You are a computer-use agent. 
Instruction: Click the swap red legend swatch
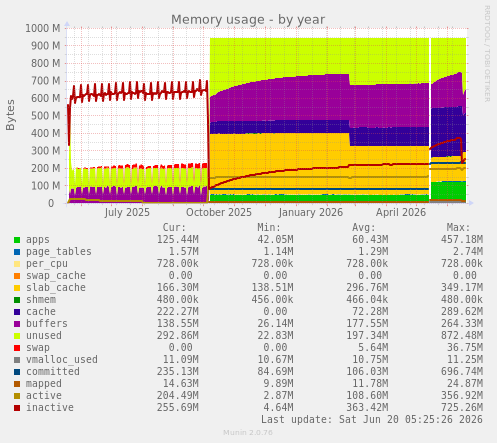tap(17, 348)
